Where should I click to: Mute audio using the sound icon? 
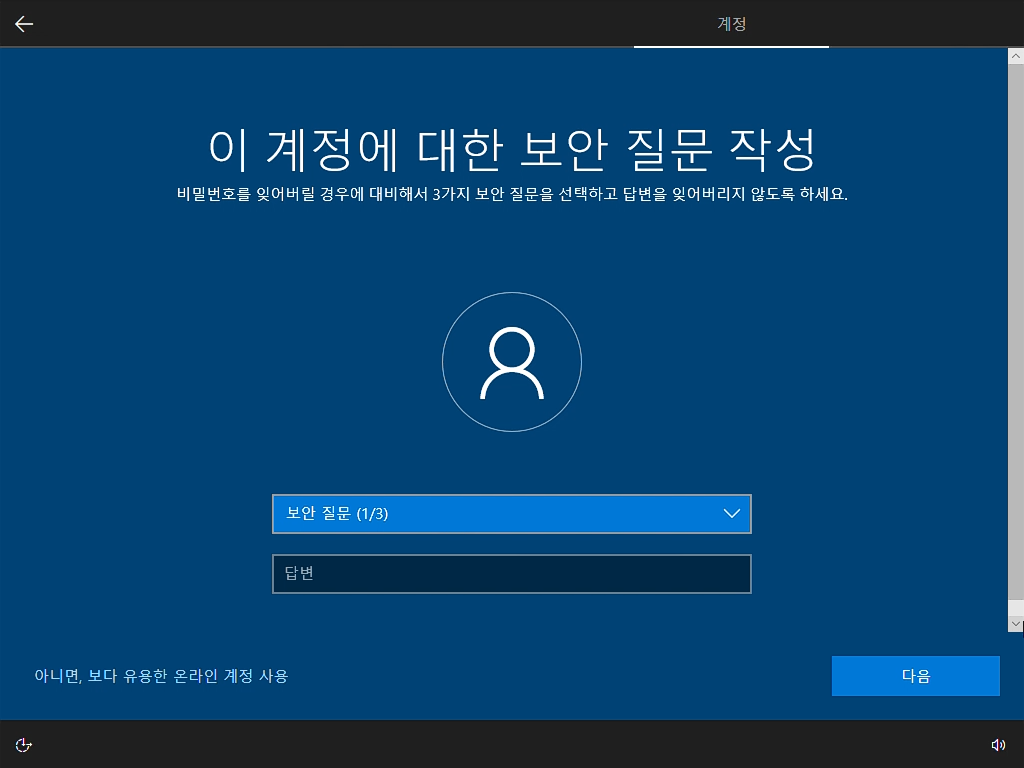tap(1000, 744)
